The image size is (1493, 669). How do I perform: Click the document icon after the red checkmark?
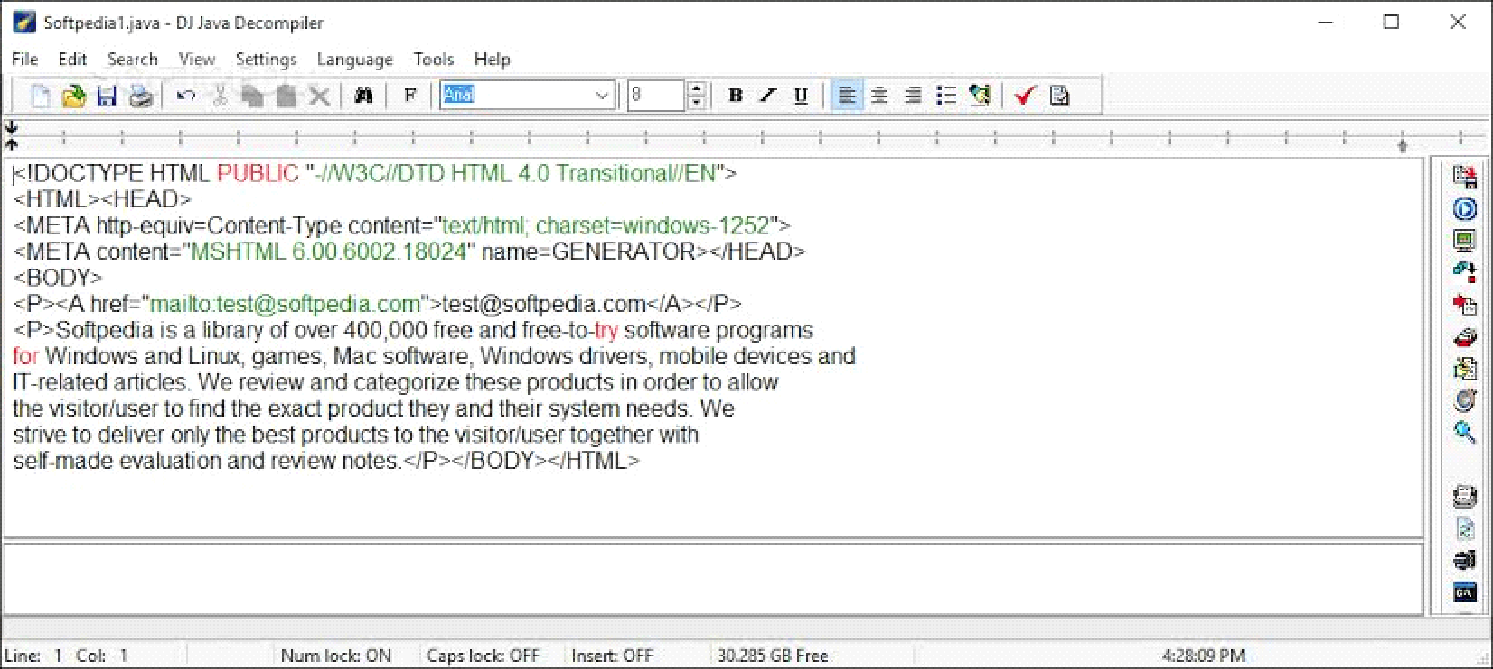pyautogui.click(x=1059, y=96)
